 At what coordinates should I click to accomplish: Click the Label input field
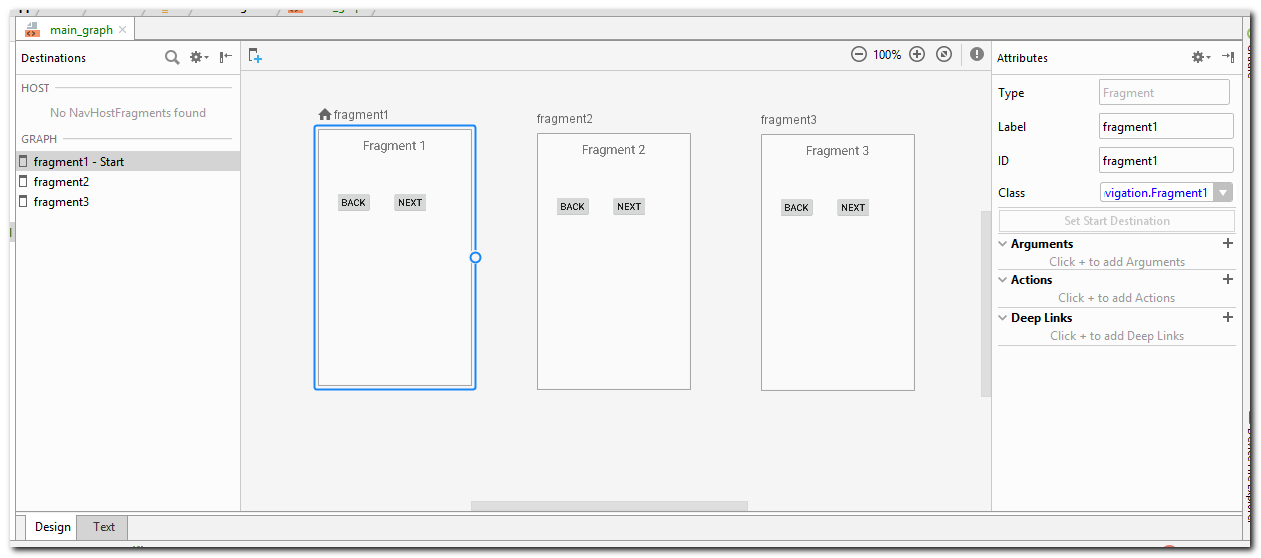(x=1165, y=127)
